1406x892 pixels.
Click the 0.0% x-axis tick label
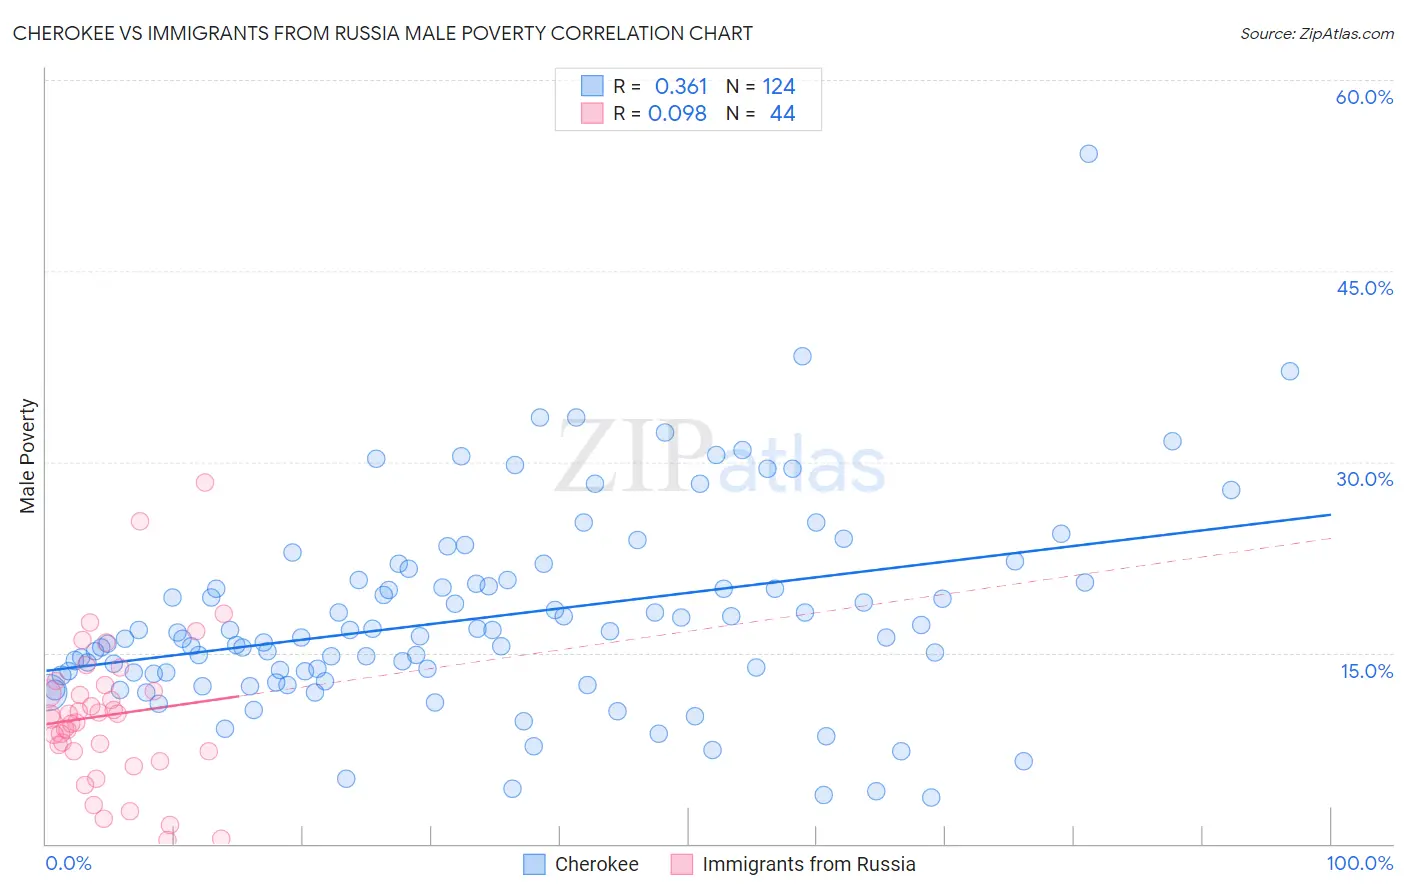[68, 863]
